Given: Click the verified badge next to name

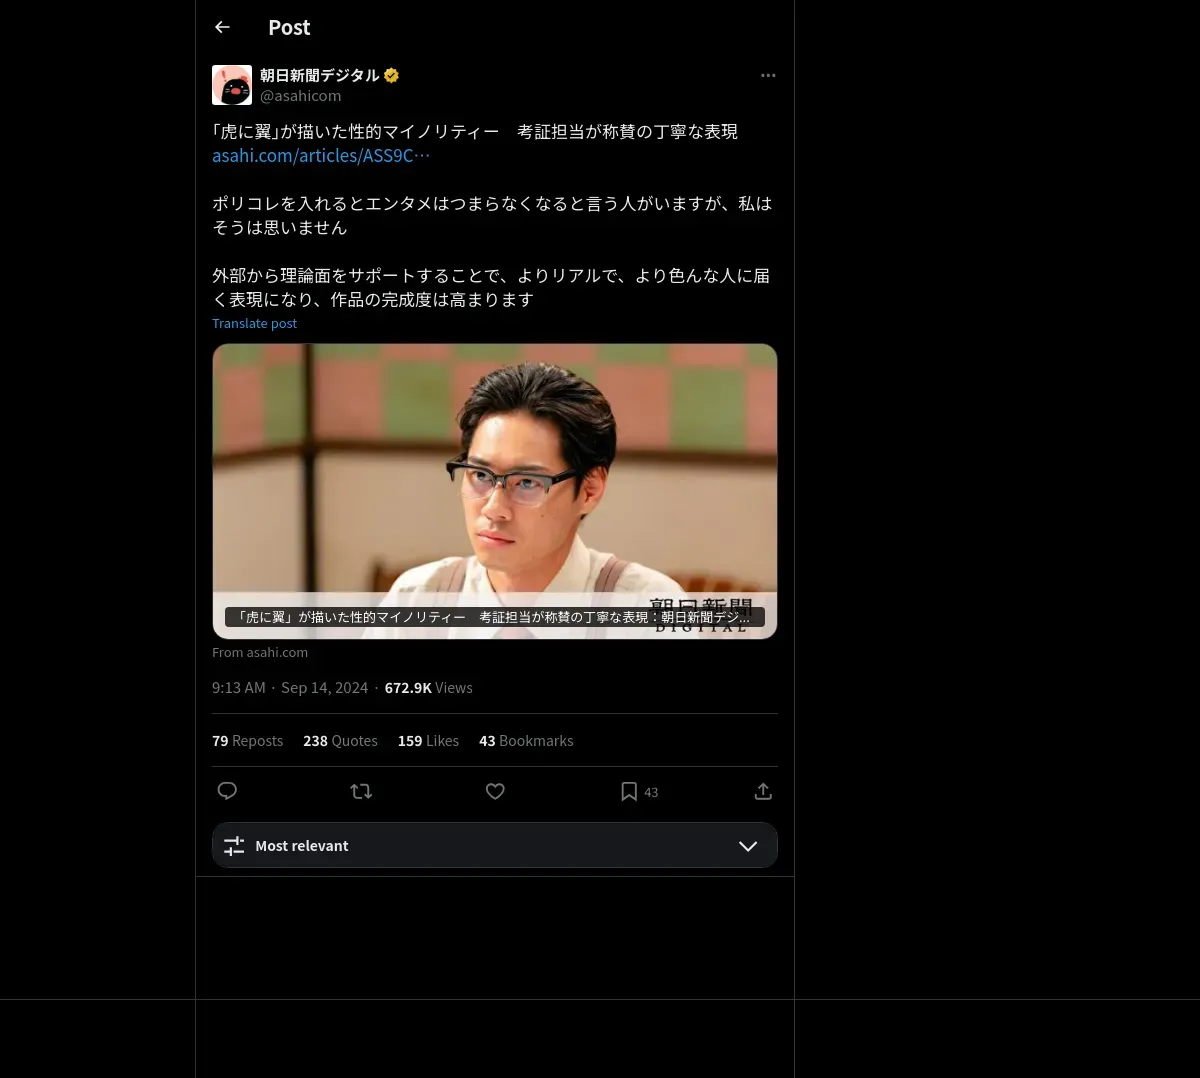Looking at the screenshot, I should pos(391,75).
